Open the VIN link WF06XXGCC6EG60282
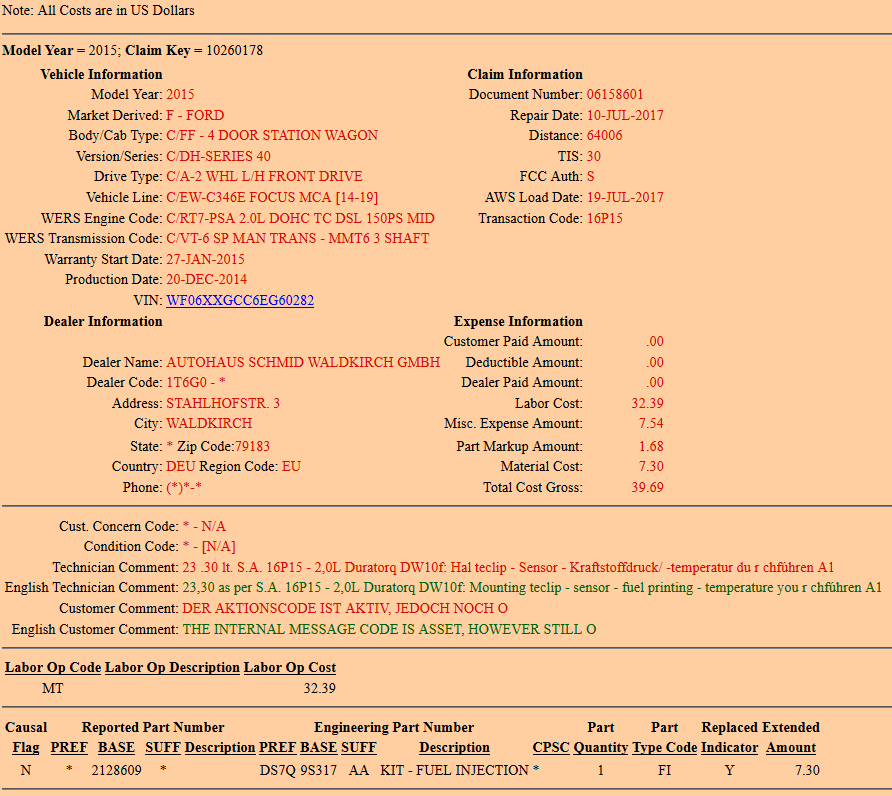The image size is (892, 796). point(240,300)
